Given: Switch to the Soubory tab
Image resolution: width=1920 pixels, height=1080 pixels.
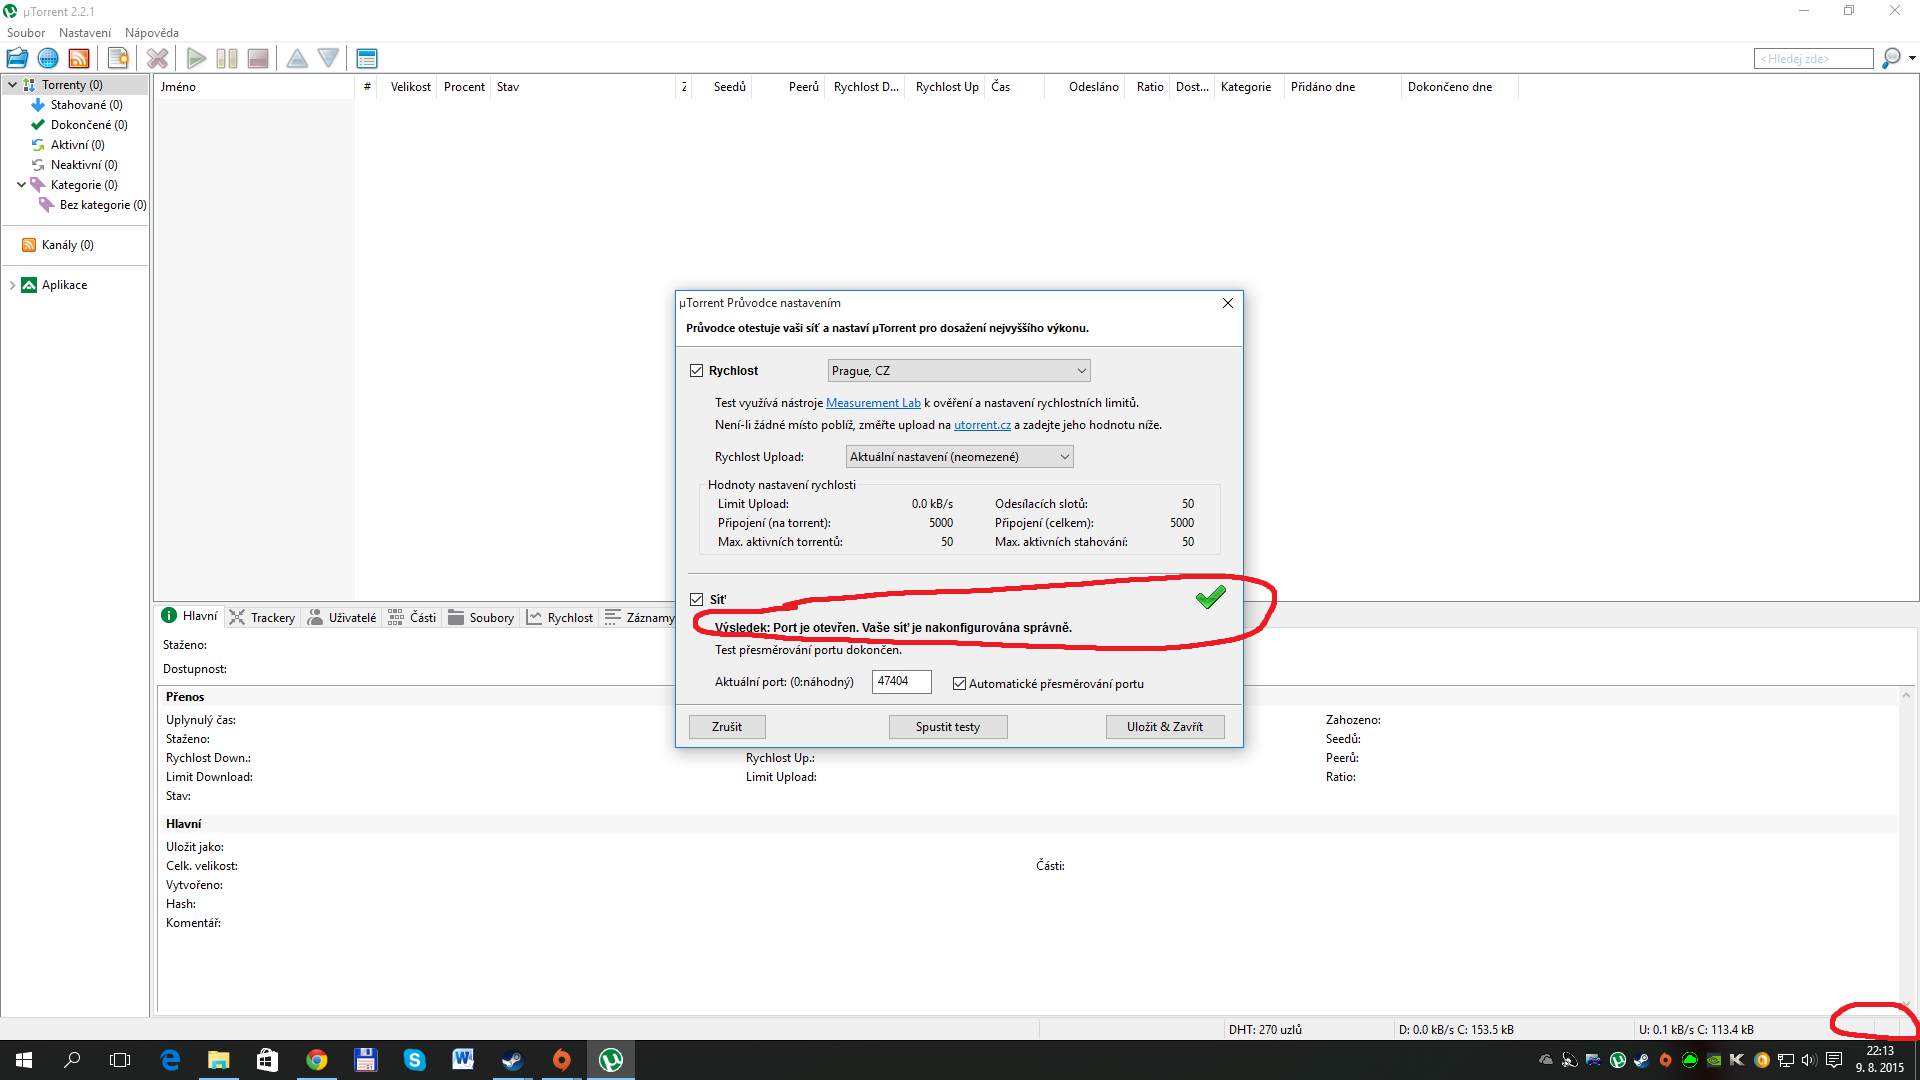Looking at the screenshot, I should pyautogui.click(x=481, y=618).
